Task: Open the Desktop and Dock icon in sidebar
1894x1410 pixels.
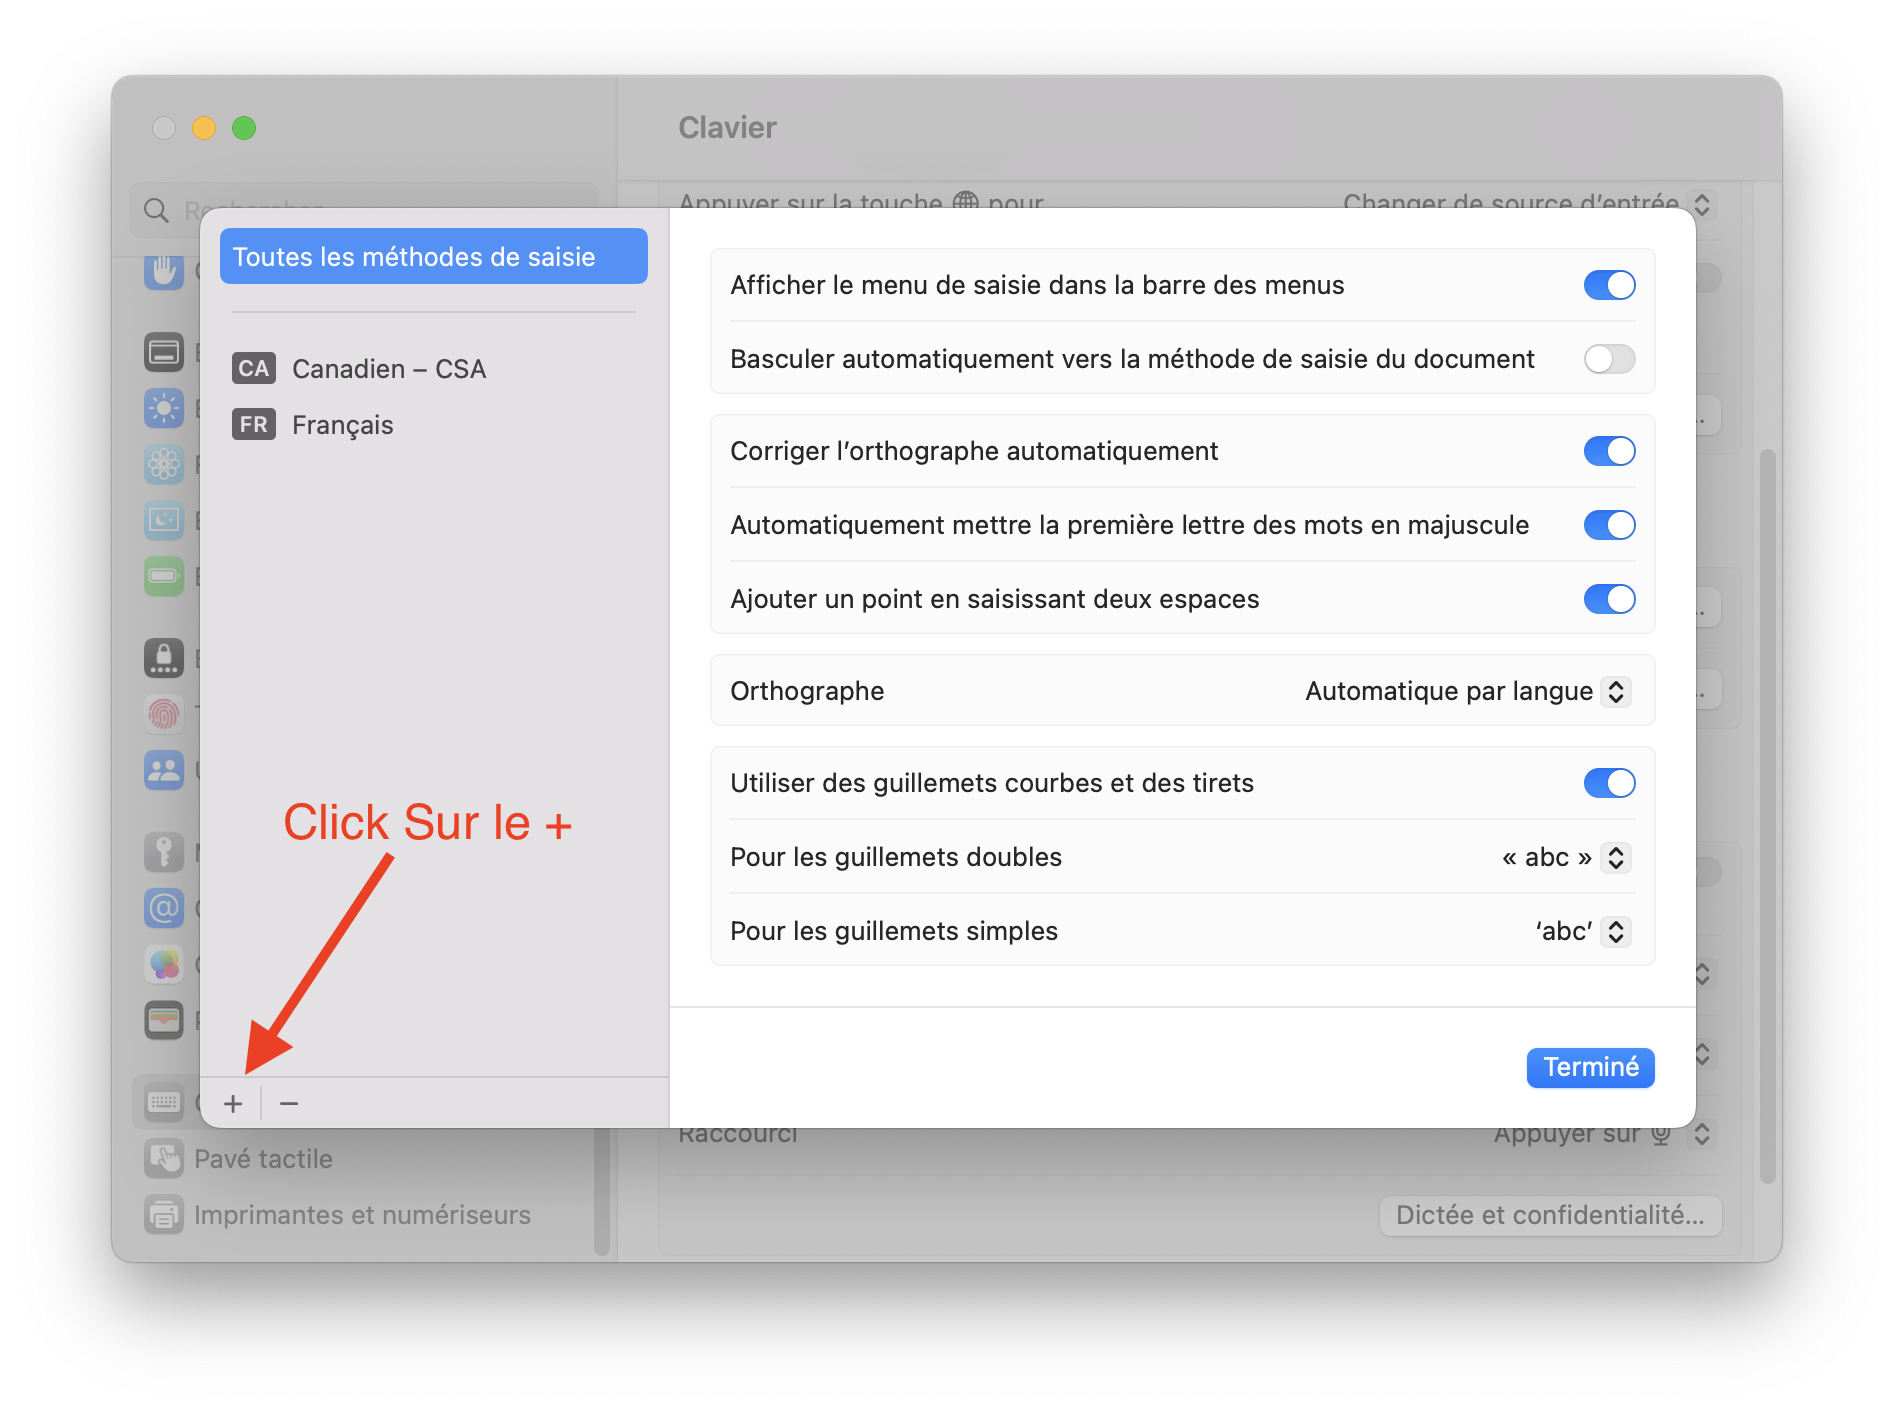Action: point(164,352)
